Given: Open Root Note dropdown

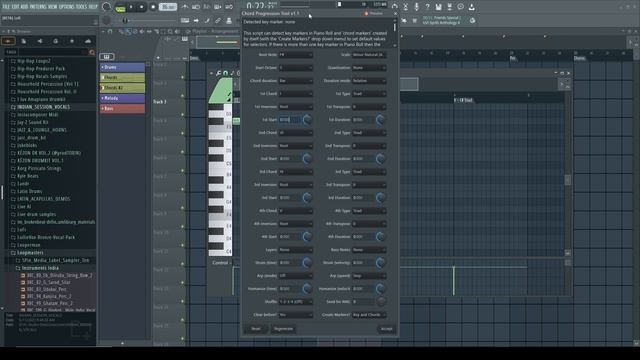Looking at the screenshot, I should (296, 55).
